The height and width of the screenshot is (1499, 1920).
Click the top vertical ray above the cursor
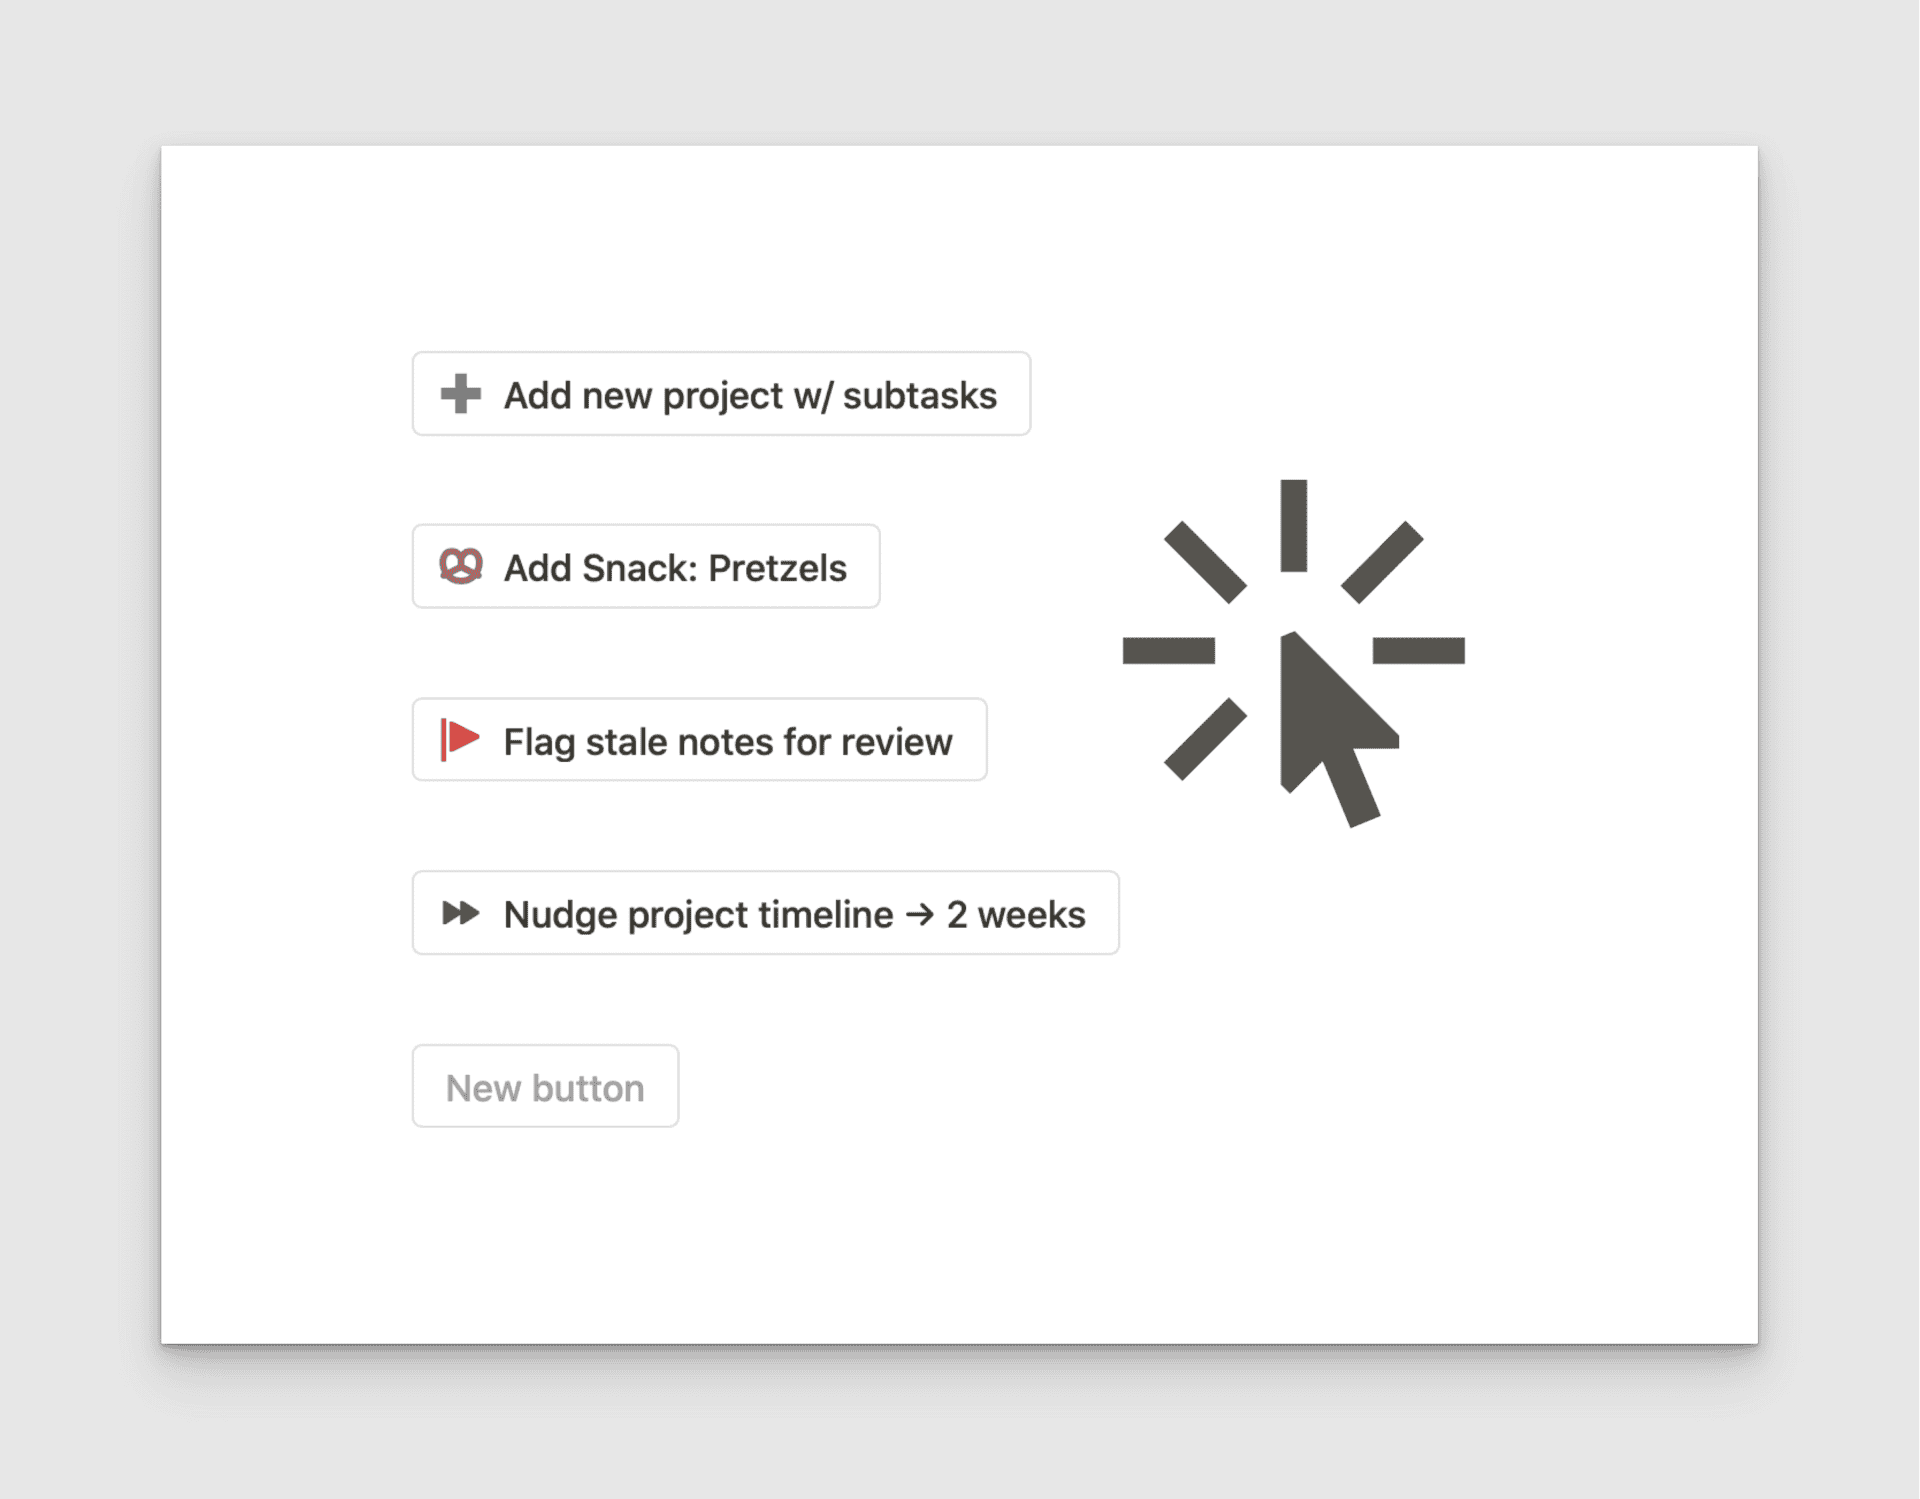[1294, 526]
